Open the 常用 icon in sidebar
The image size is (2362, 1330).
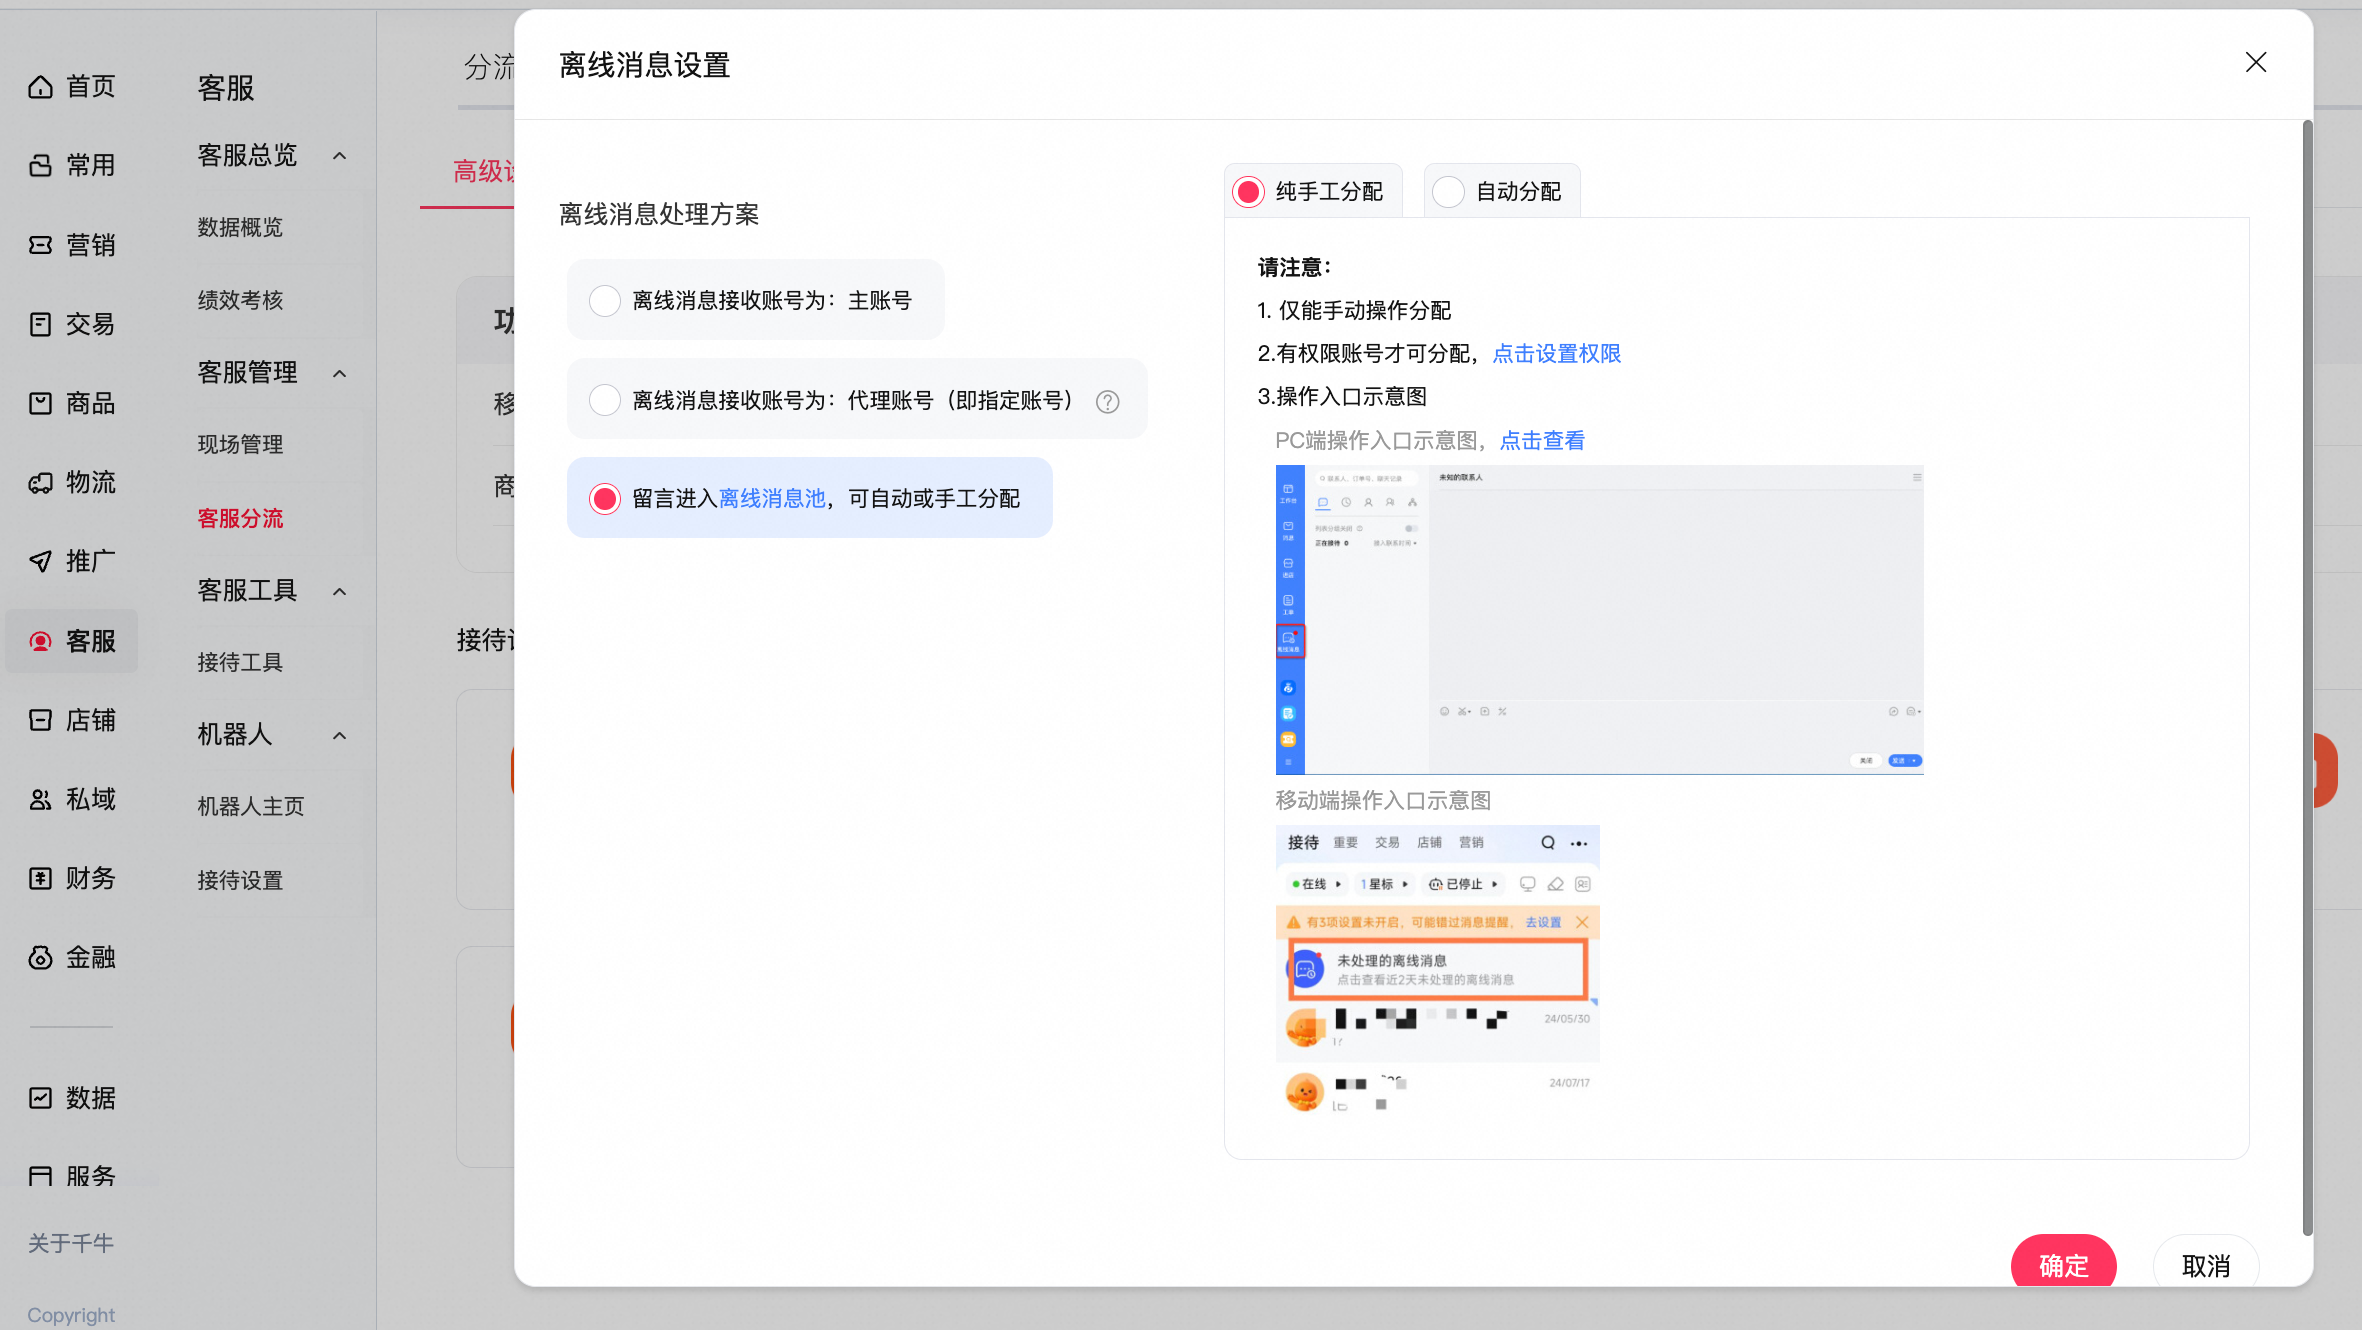tap(40, 165)
